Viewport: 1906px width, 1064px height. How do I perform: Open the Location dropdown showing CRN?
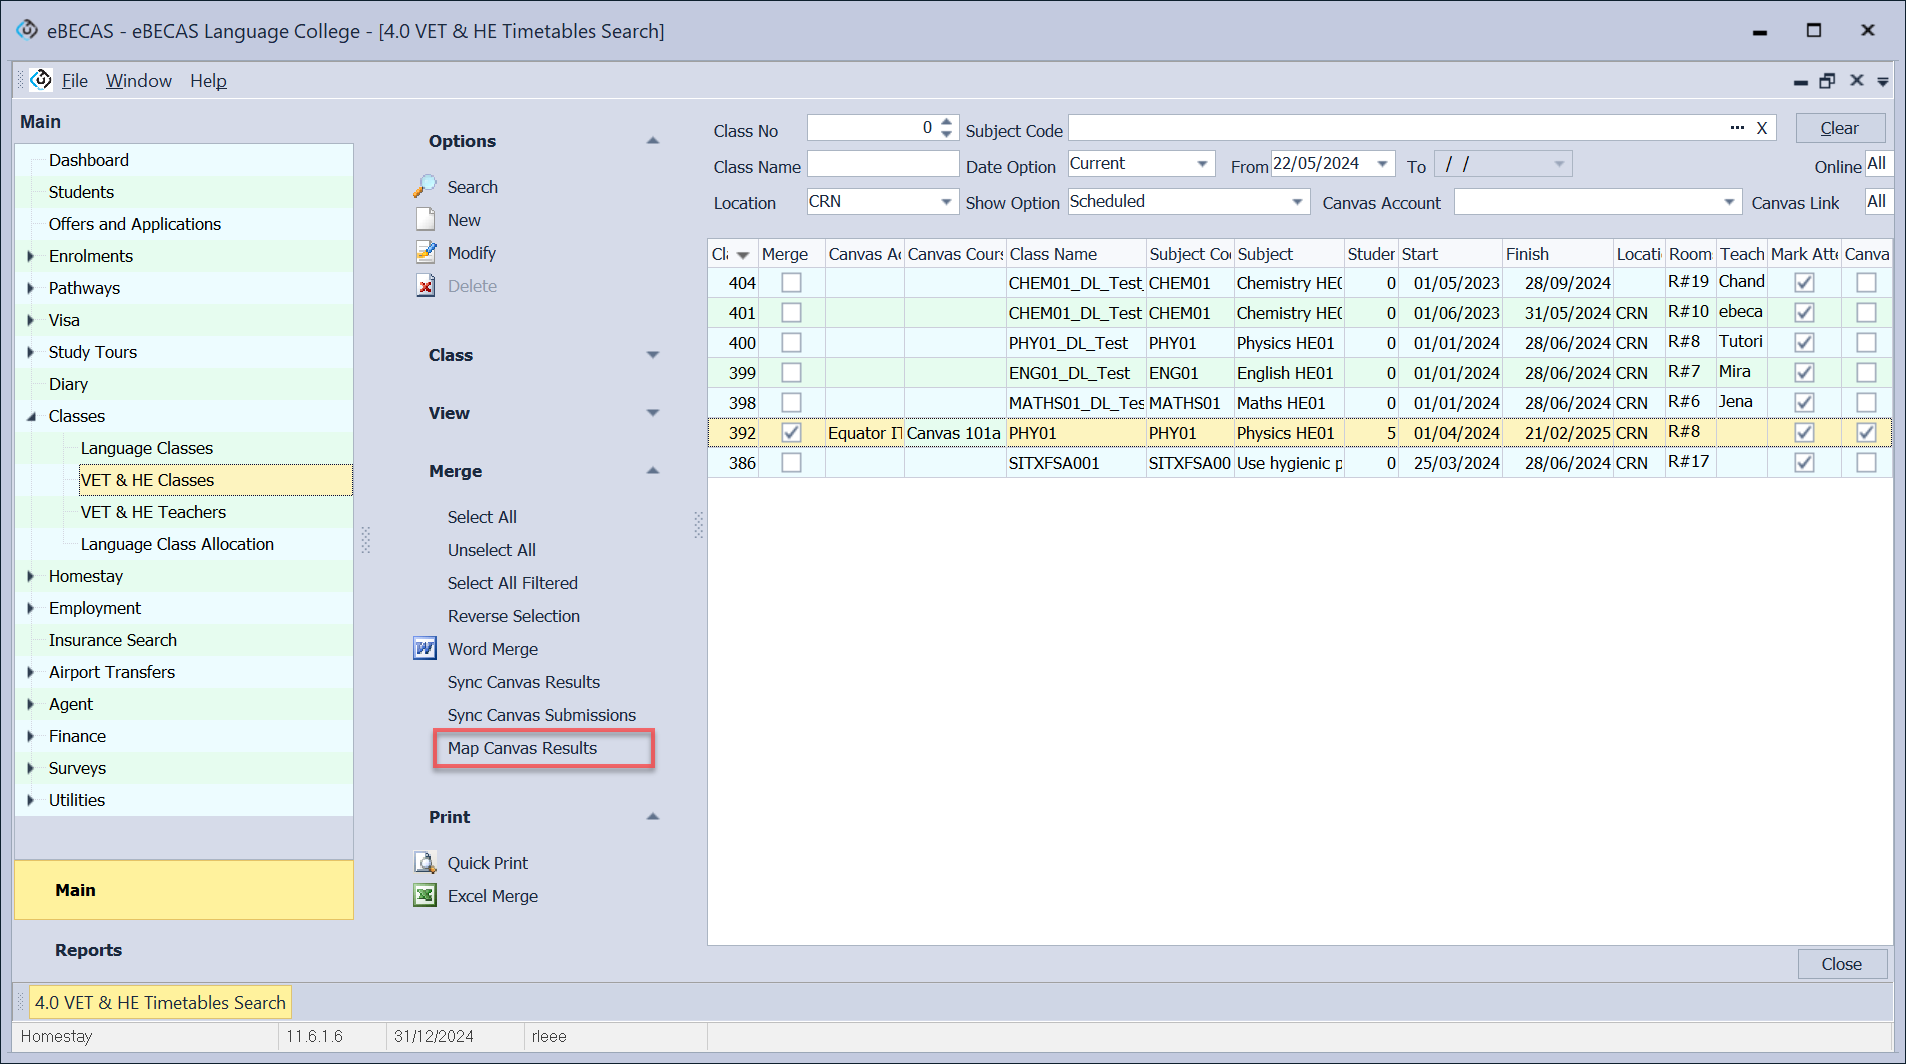pos(945,202)
